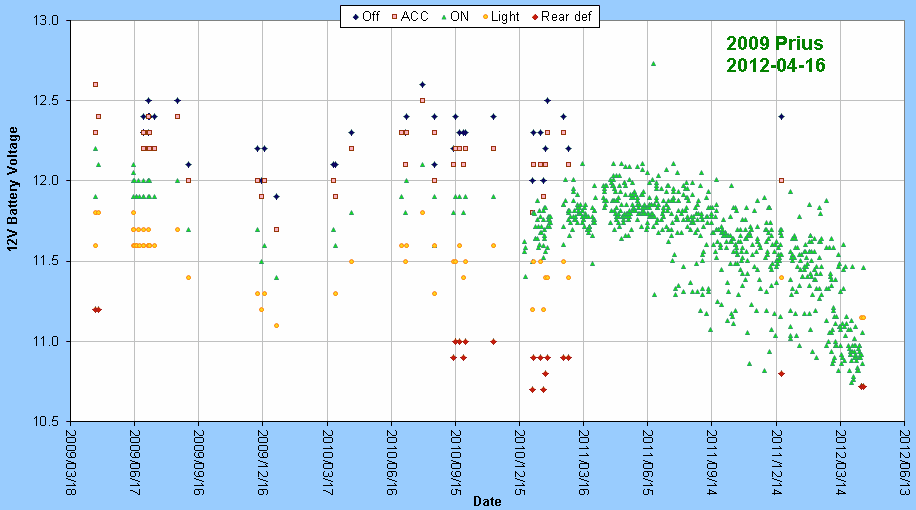Click the 2012/03/14 x-axis date label
Image resolution: width=916 pixels, height=510 pixels.
(841, 463)
